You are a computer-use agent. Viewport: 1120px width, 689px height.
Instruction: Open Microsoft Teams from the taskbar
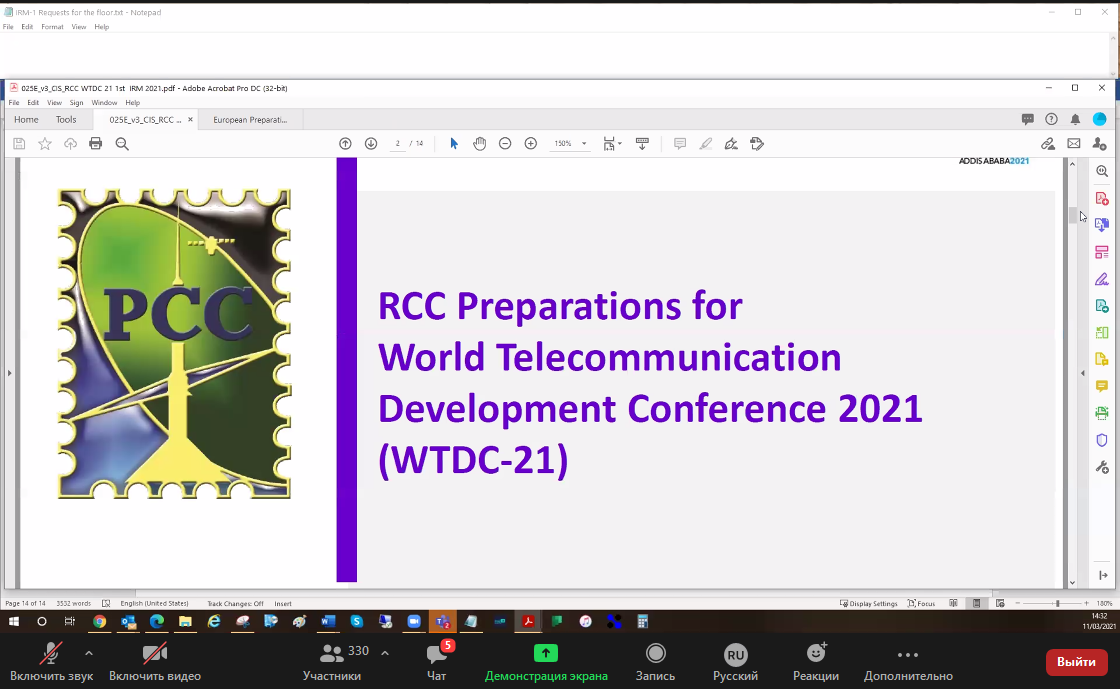(442, 621)
